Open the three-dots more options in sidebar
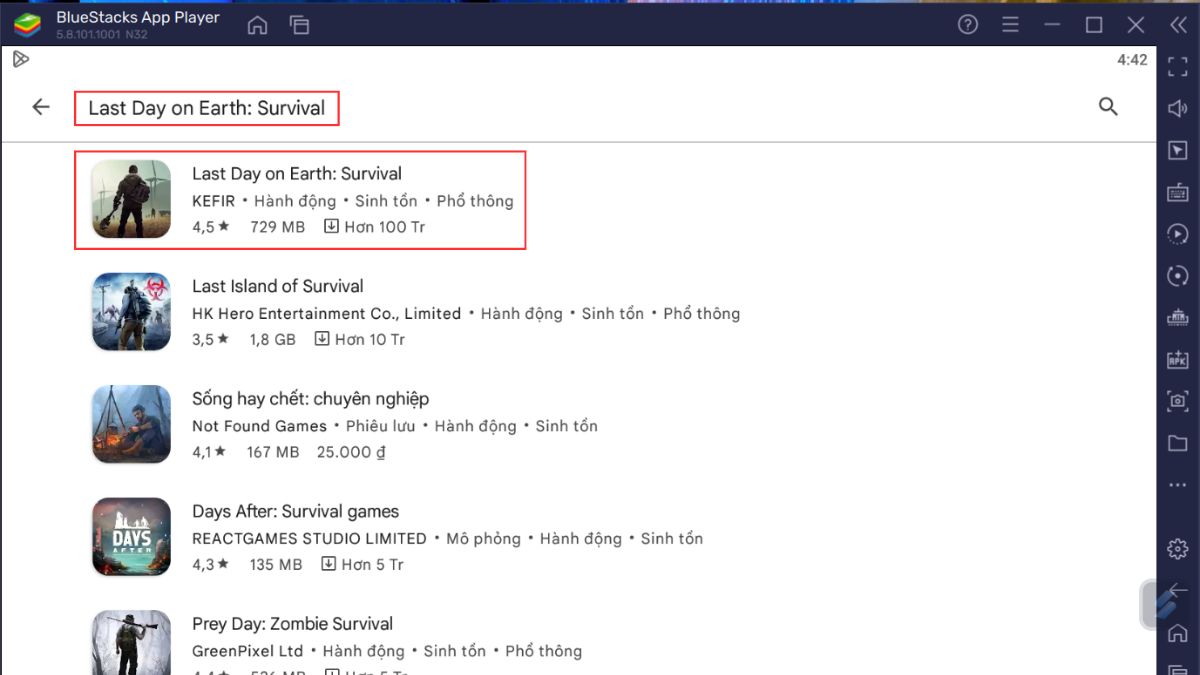The height and width of the screenshot is (675, 1200). [1178, 485]
